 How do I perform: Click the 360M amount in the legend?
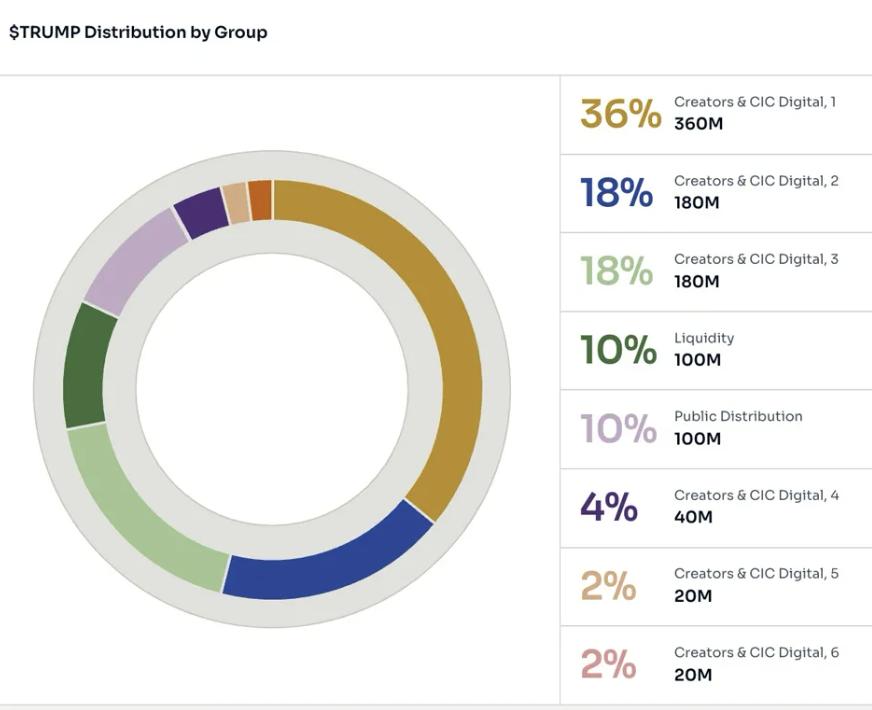pos(698,124)
